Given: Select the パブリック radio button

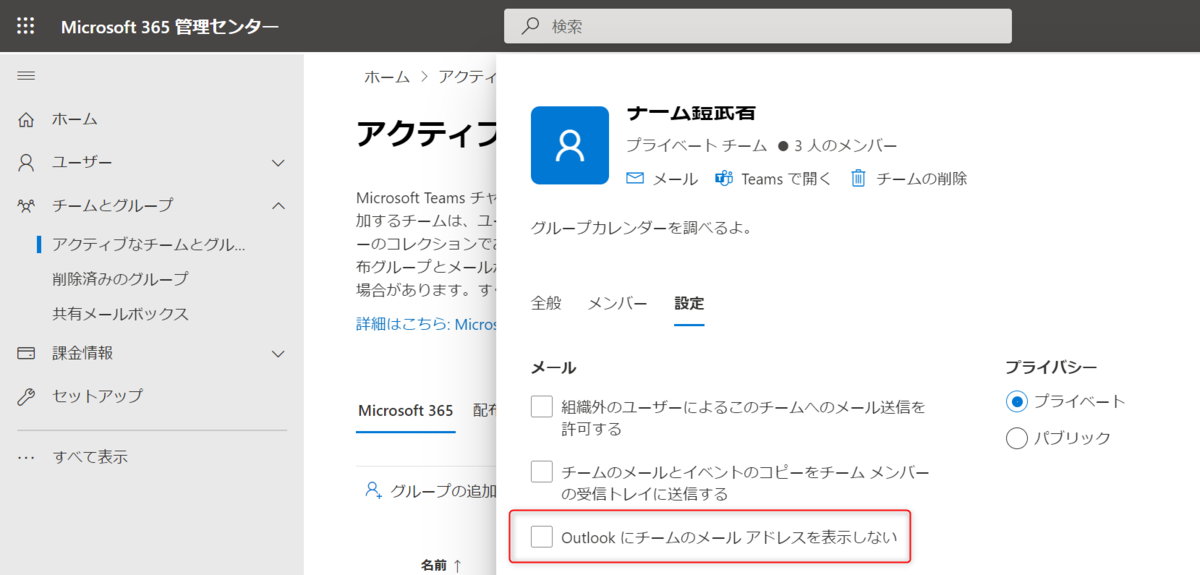Looking at the screenshot, I should 1017,438.
